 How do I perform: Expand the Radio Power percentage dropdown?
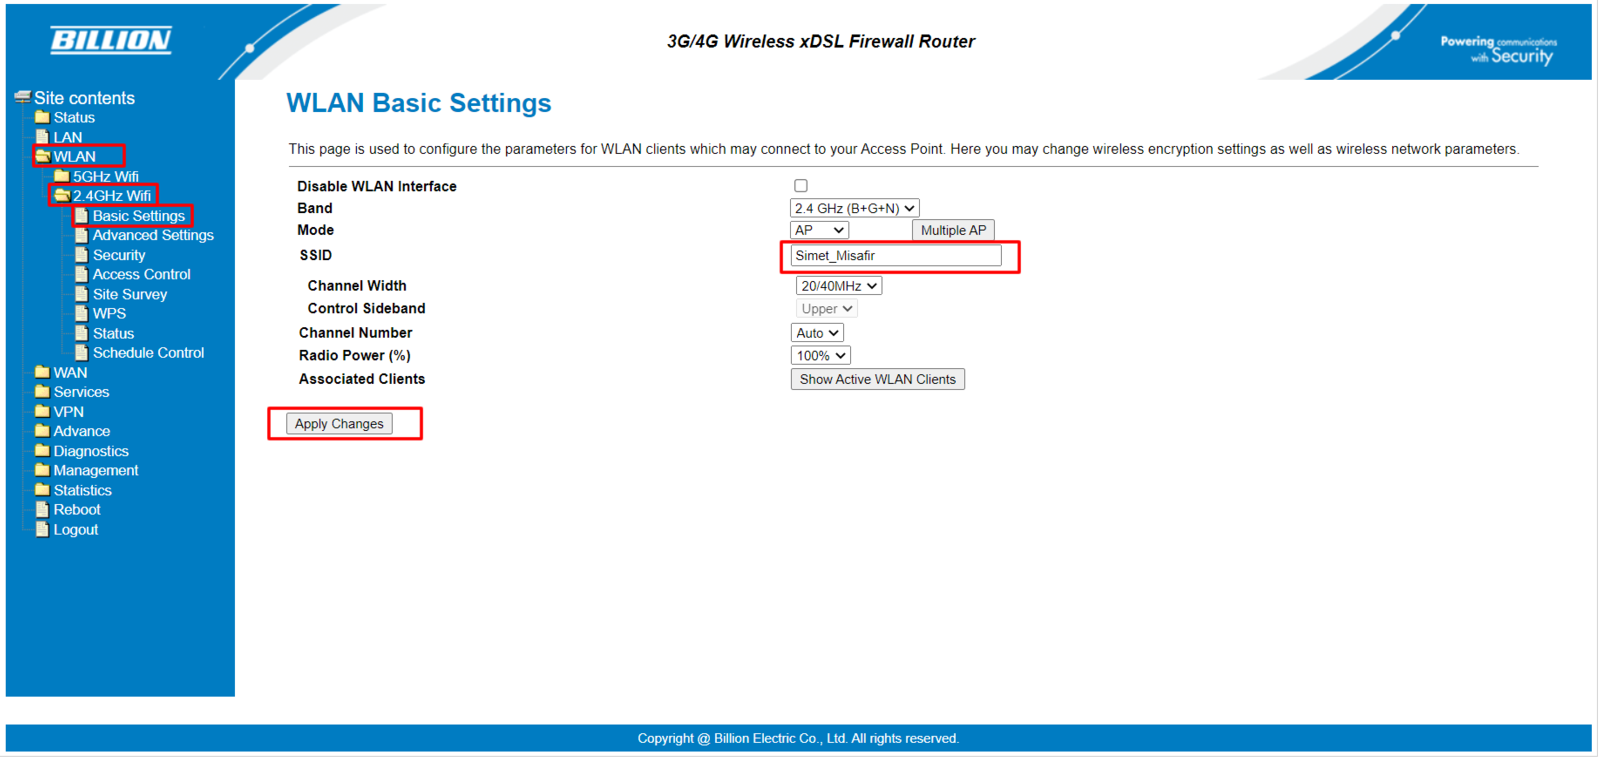pos(820,356)
